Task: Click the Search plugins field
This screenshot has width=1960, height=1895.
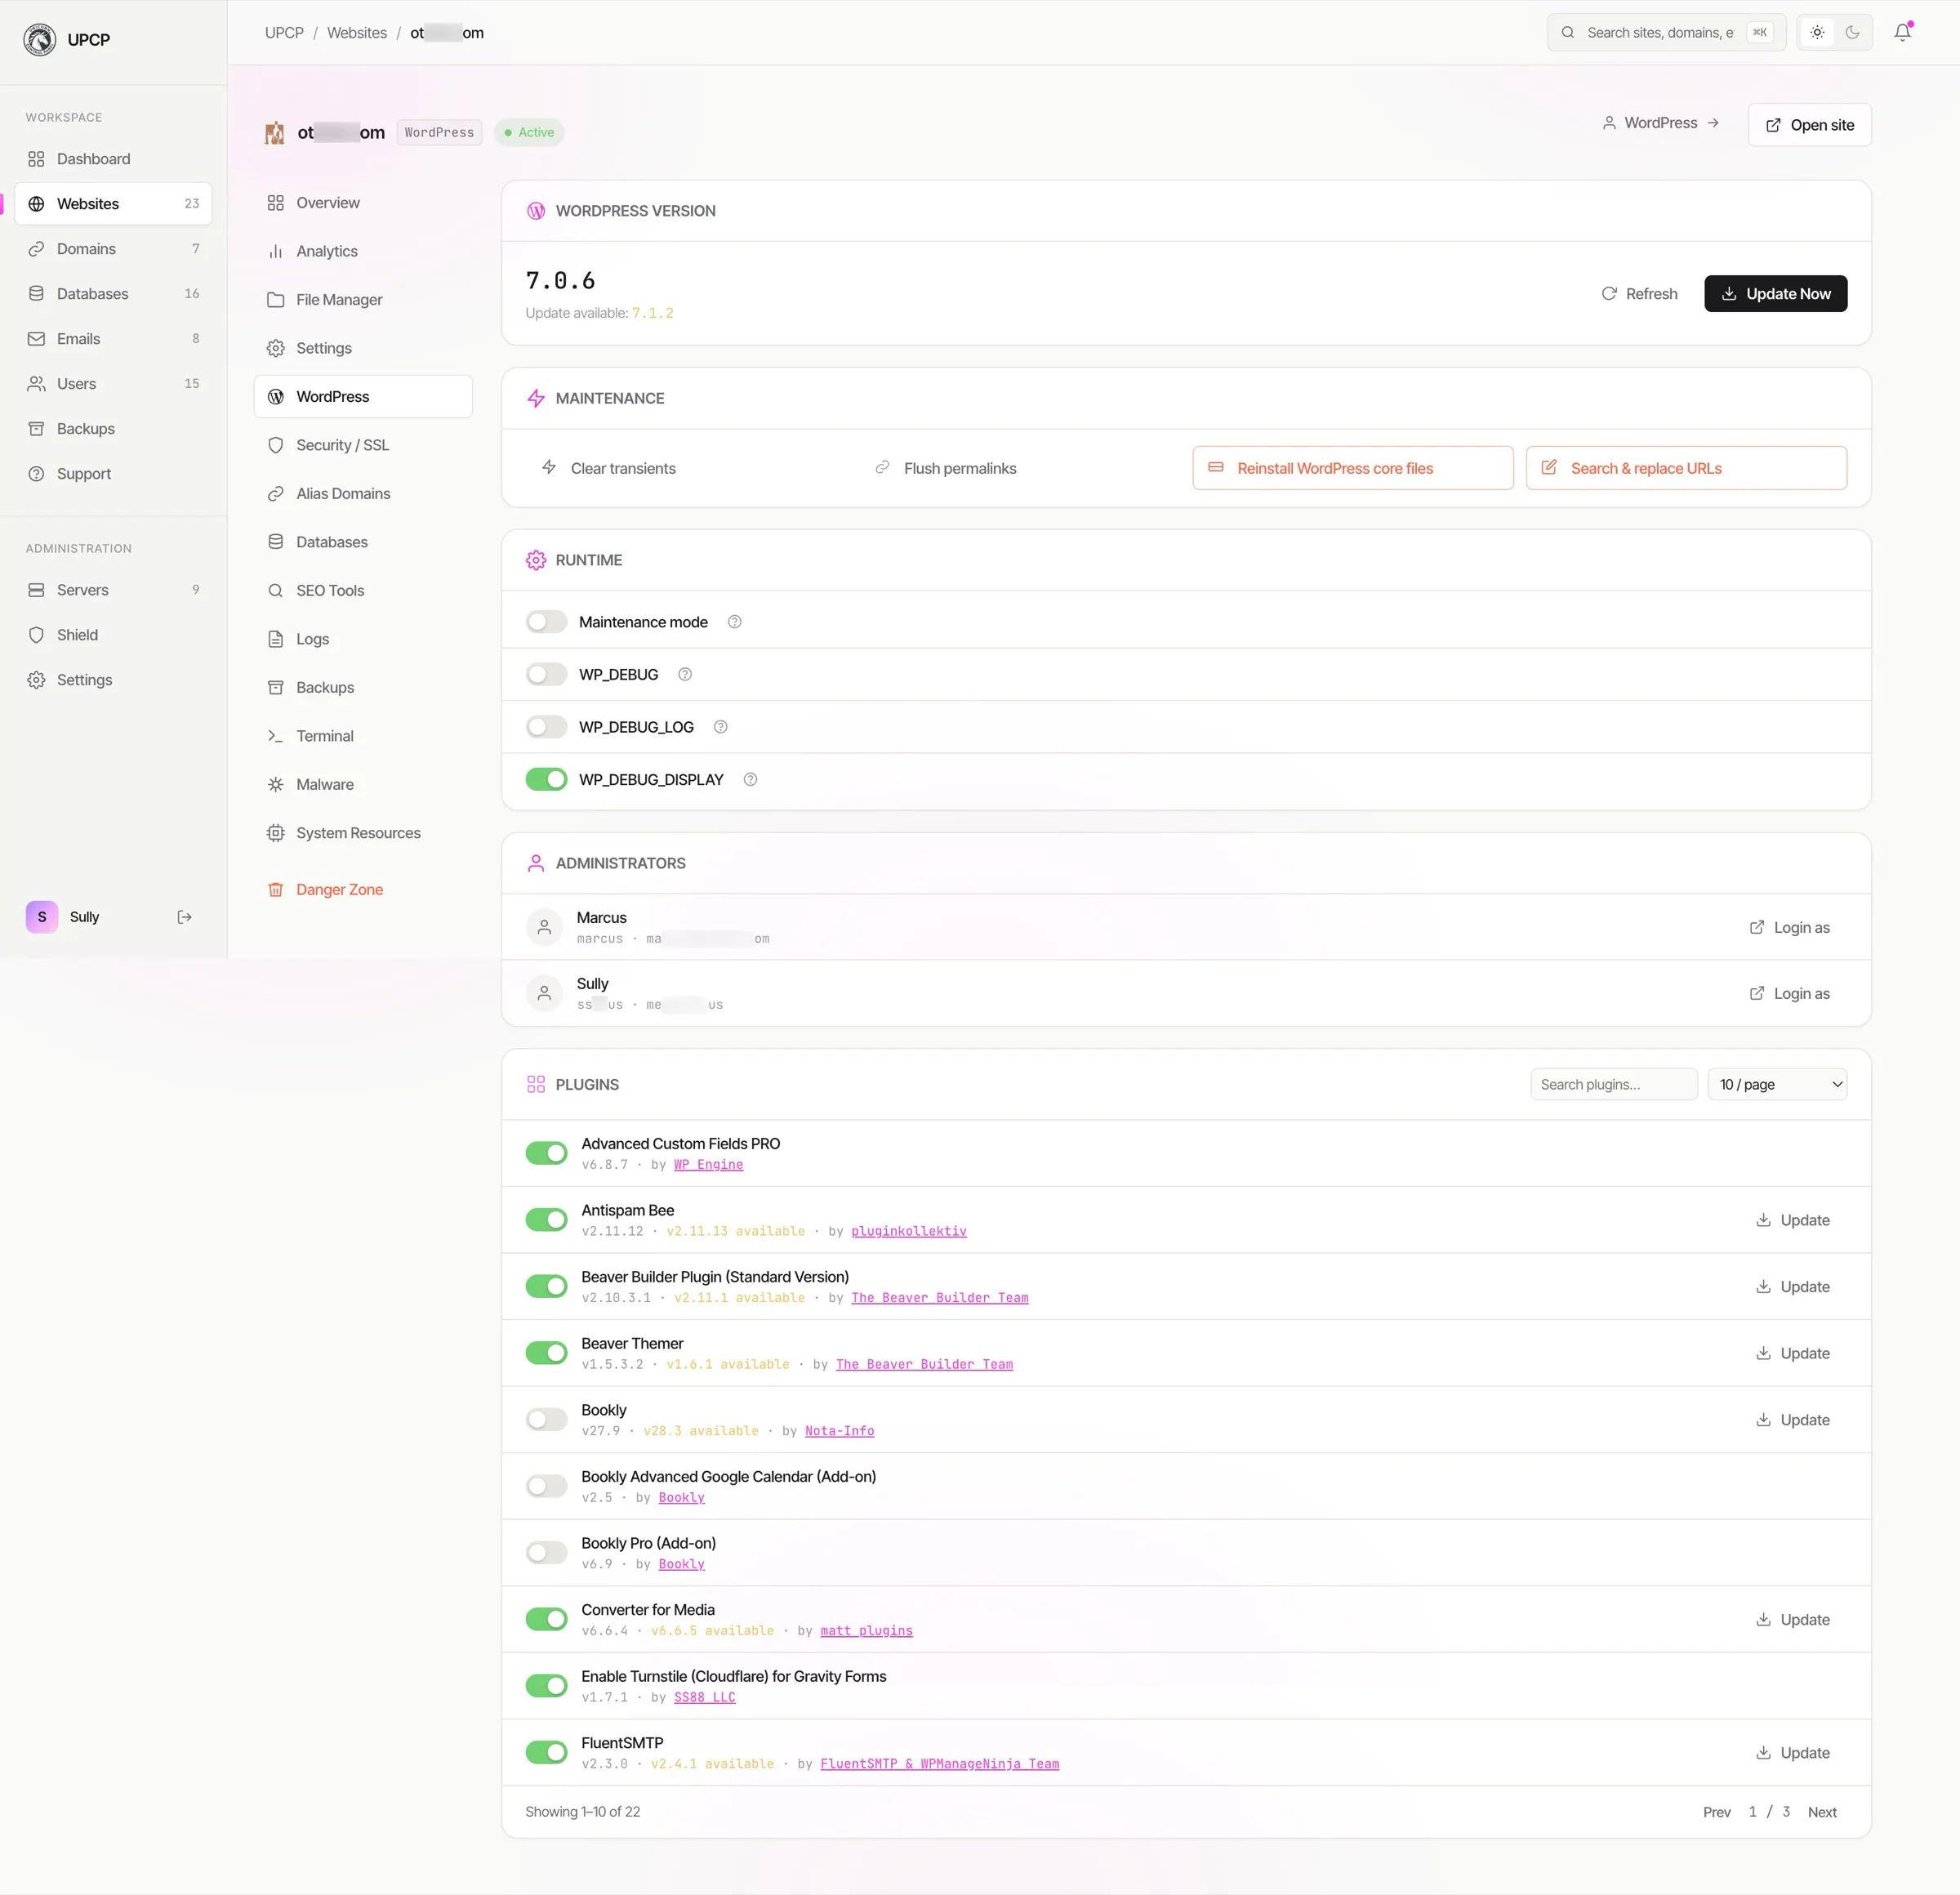Action: 1613,1085
